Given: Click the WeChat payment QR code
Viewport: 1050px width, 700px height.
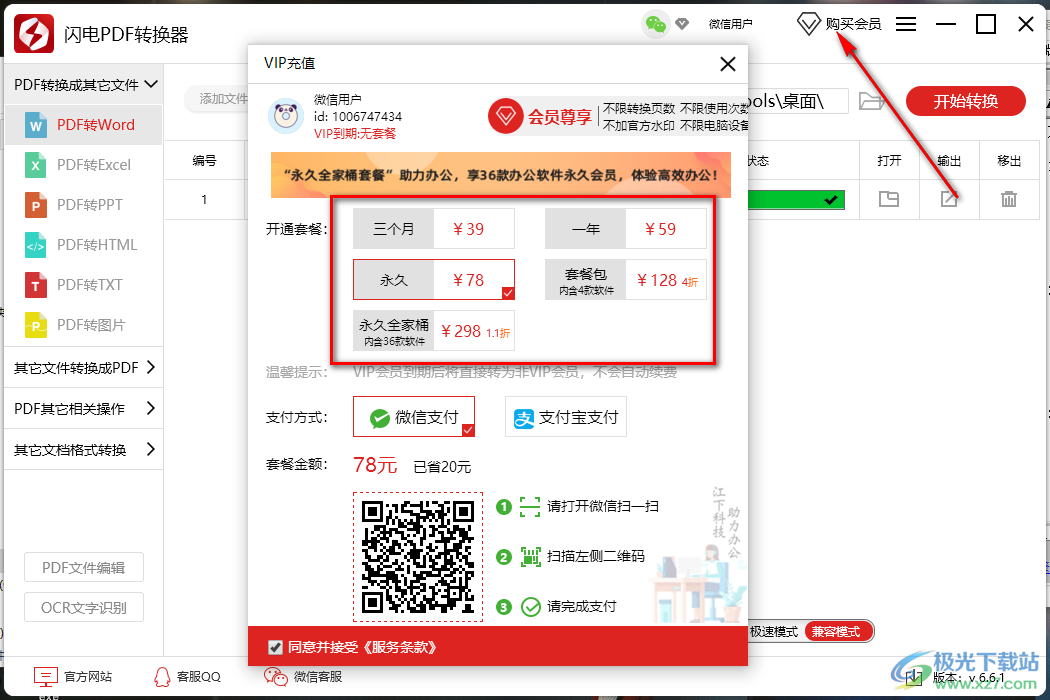Looking at the screenshot, I should (418, 557).
